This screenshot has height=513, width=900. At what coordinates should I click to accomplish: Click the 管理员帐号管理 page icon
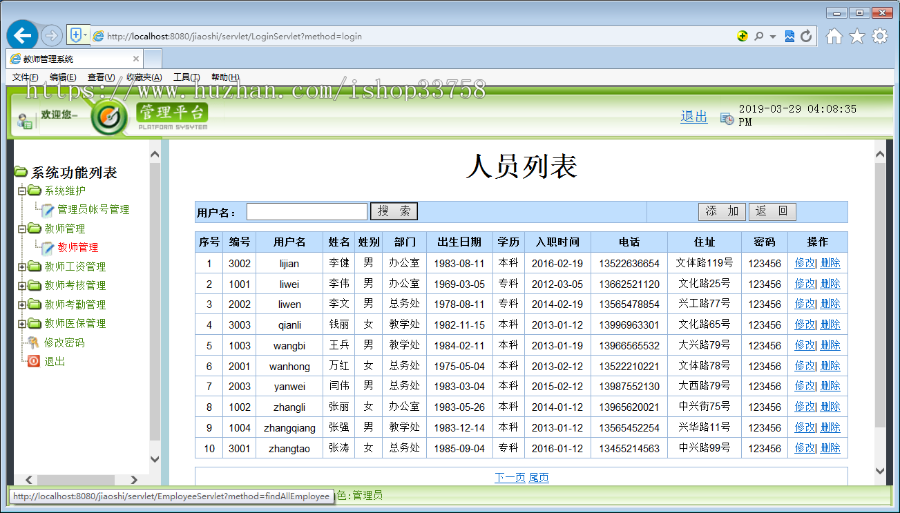coord(48,210)
